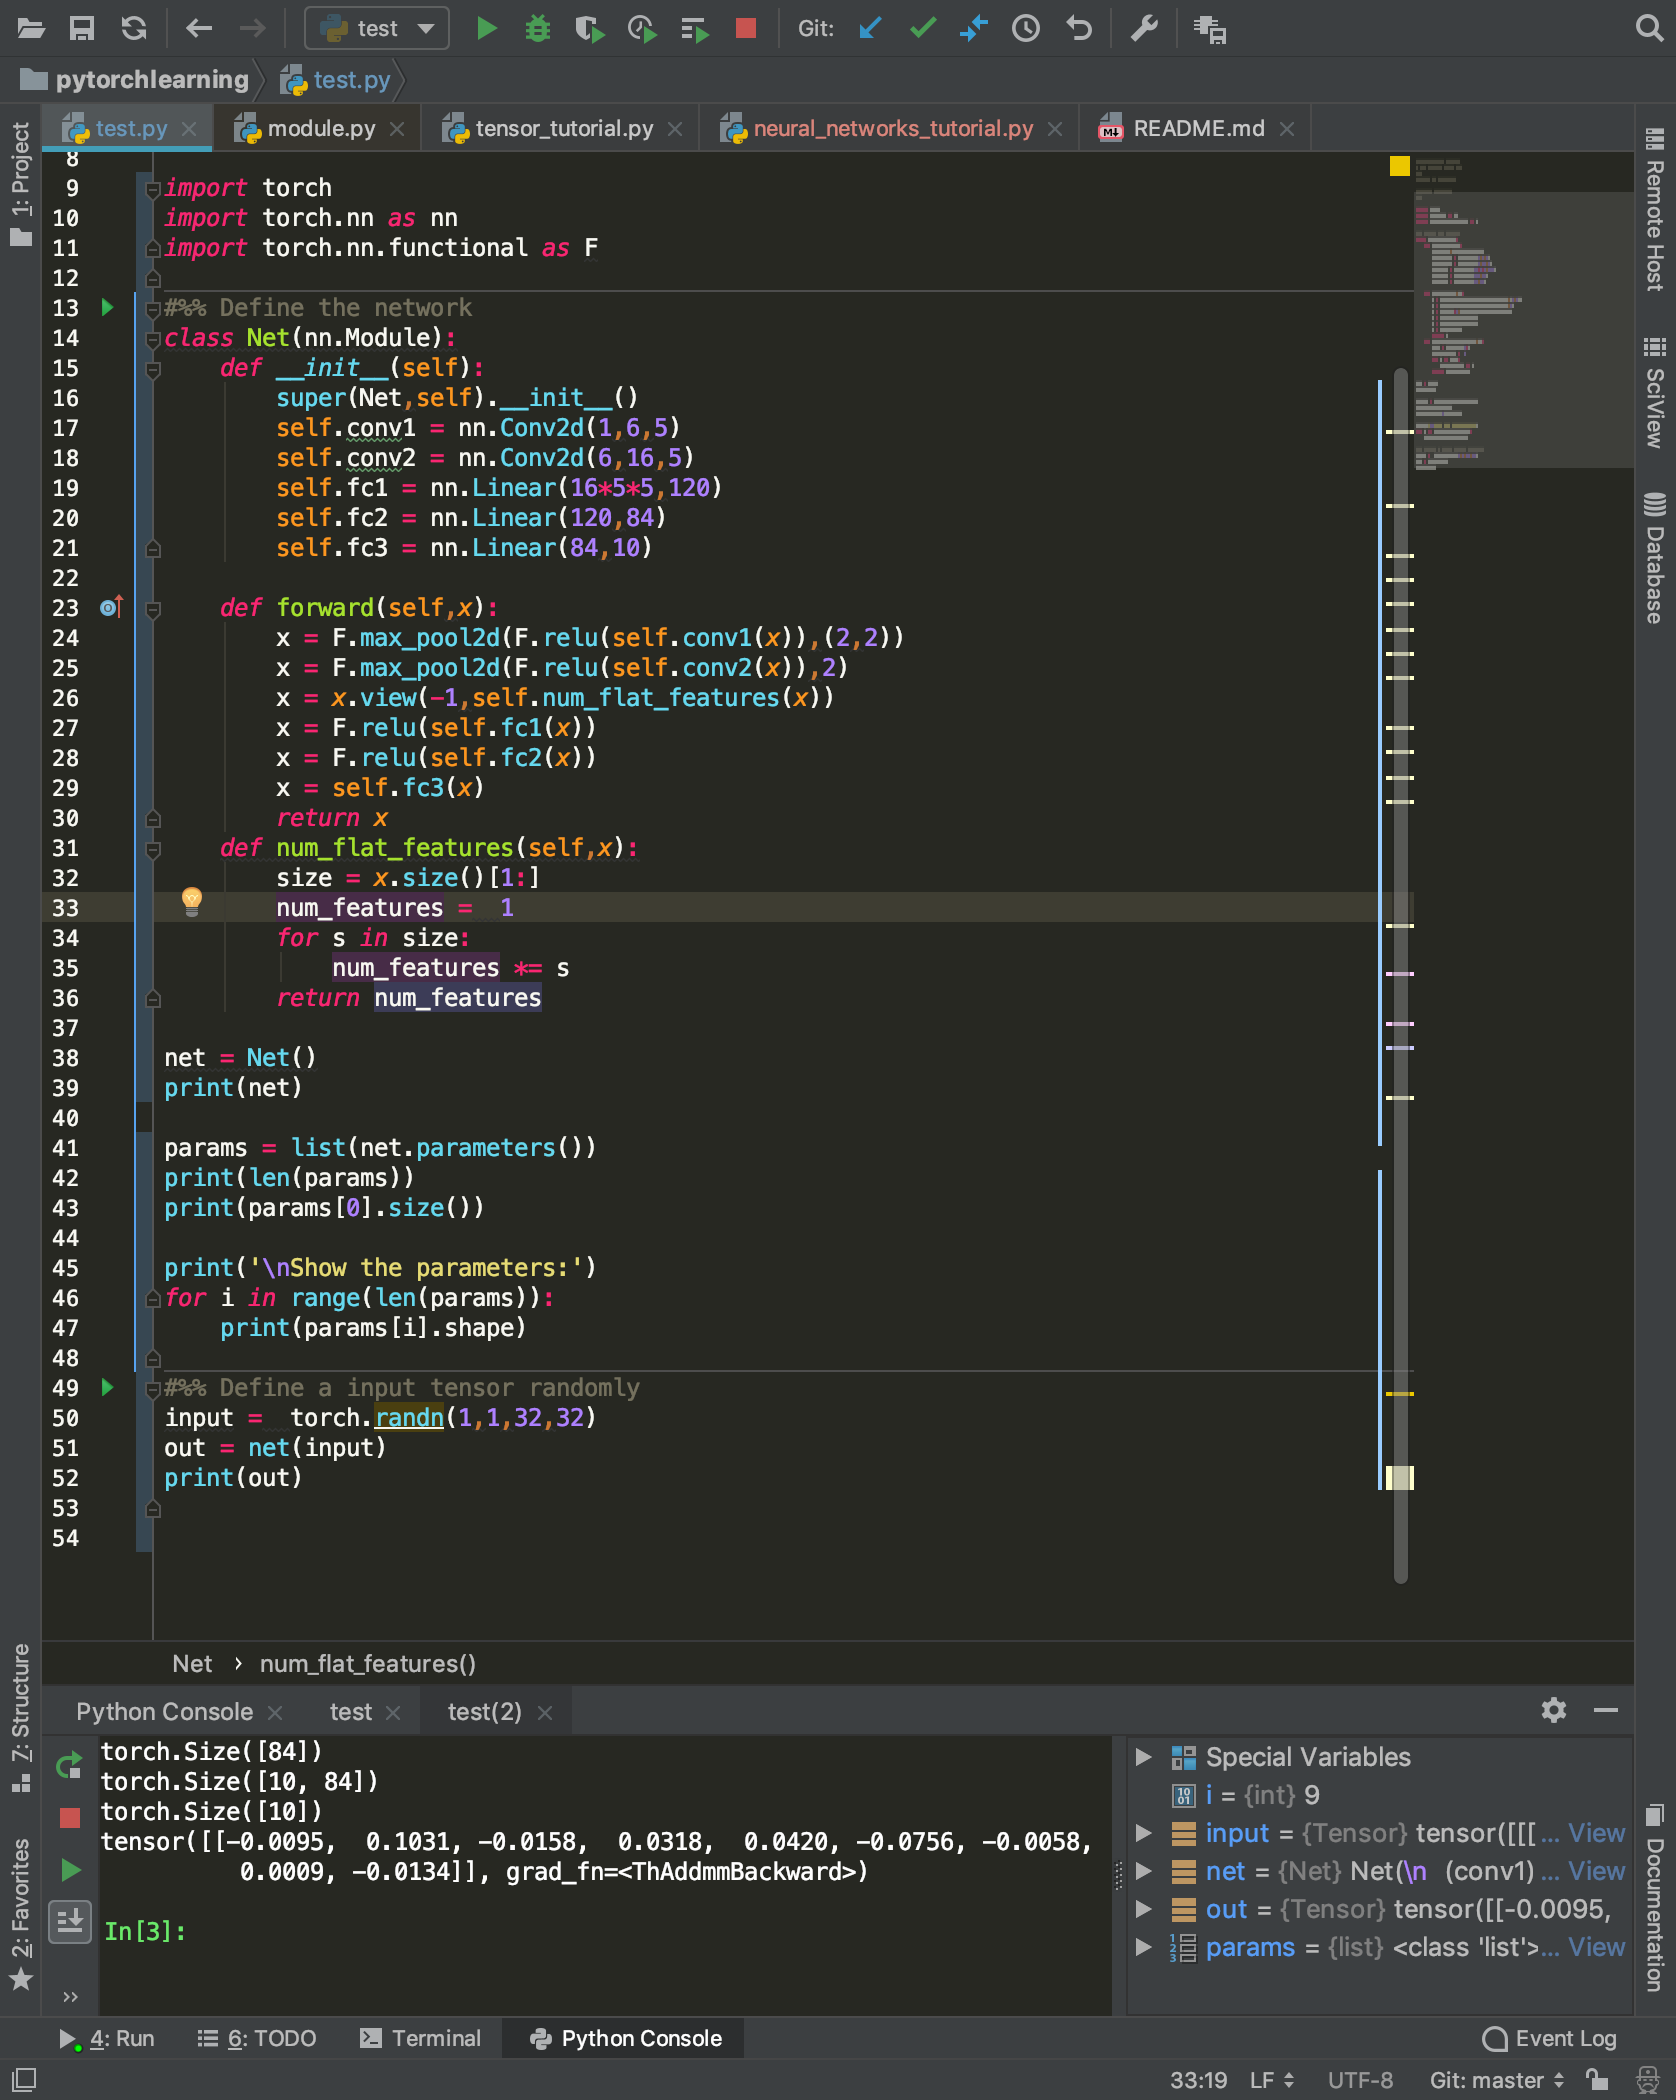
Task: Click the yellow inspection status indicator
Action: tap(1399, 166)
